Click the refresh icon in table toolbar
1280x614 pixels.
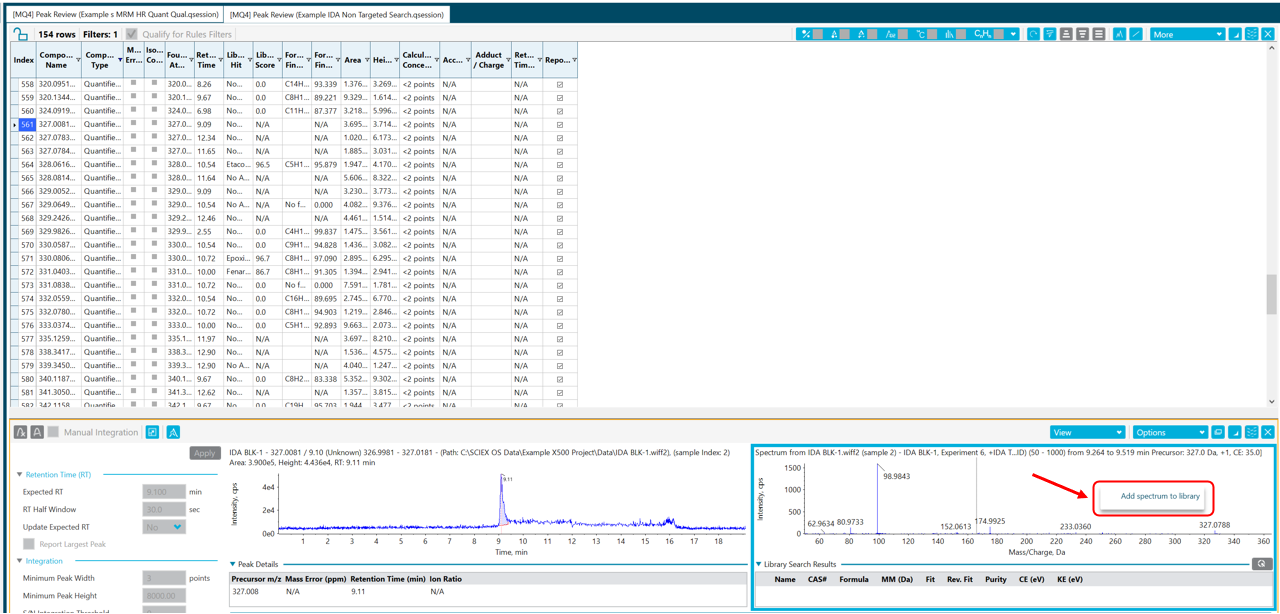(1033, 34)
